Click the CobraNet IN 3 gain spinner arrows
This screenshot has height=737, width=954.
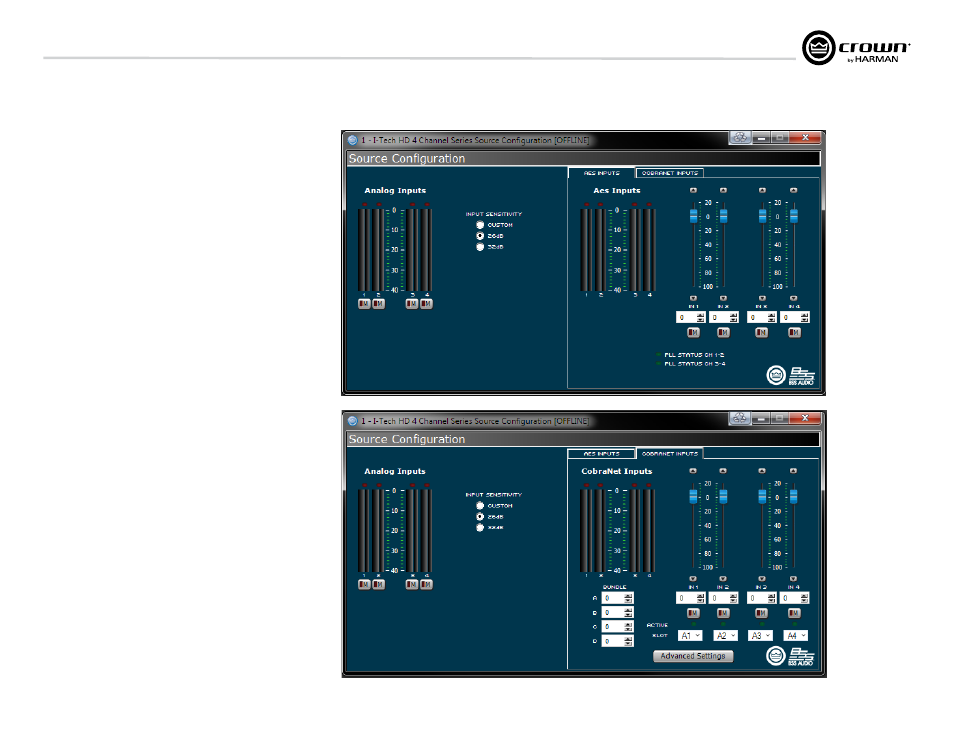pyautogui.click(x=771, y=598)
